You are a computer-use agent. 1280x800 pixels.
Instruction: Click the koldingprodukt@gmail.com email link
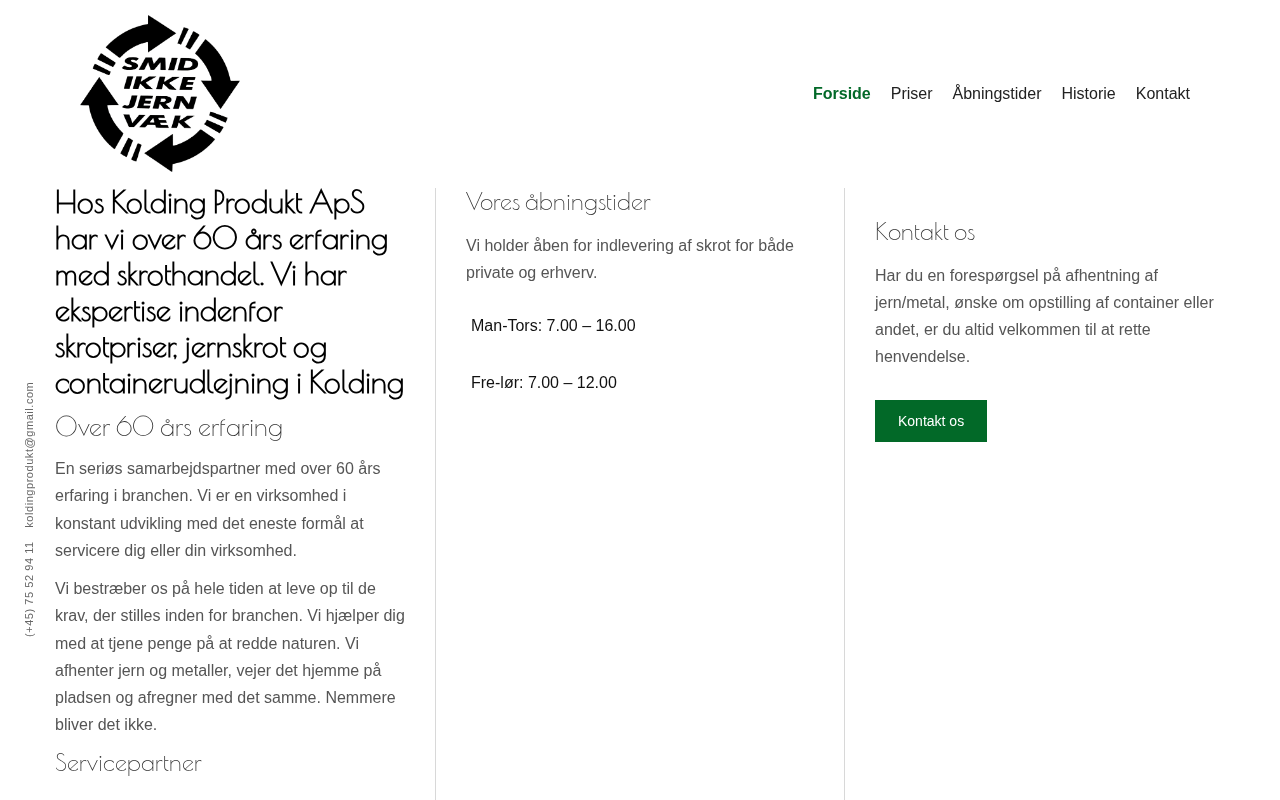[x=29, y=455]
